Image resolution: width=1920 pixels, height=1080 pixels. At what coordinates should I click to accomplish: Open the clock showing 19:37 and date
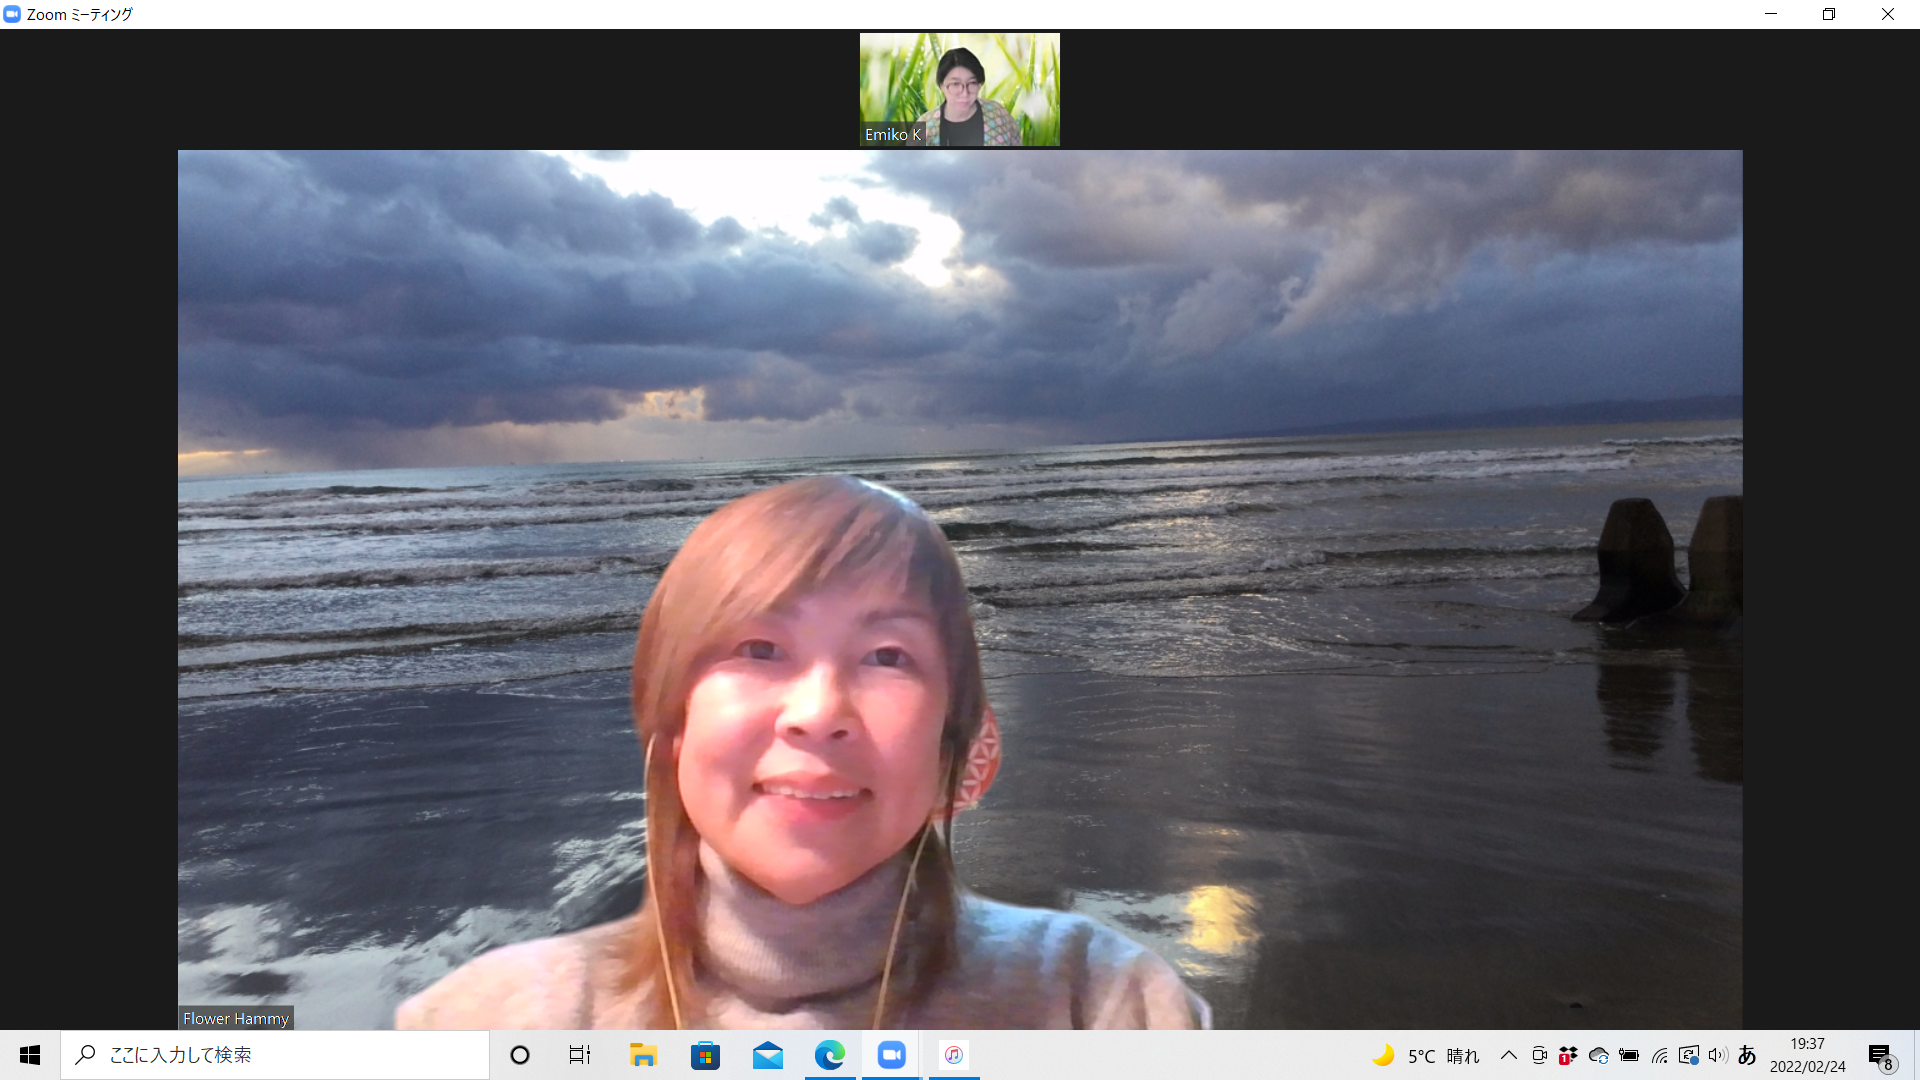pyautogui.click(x=1807, y=1055)
